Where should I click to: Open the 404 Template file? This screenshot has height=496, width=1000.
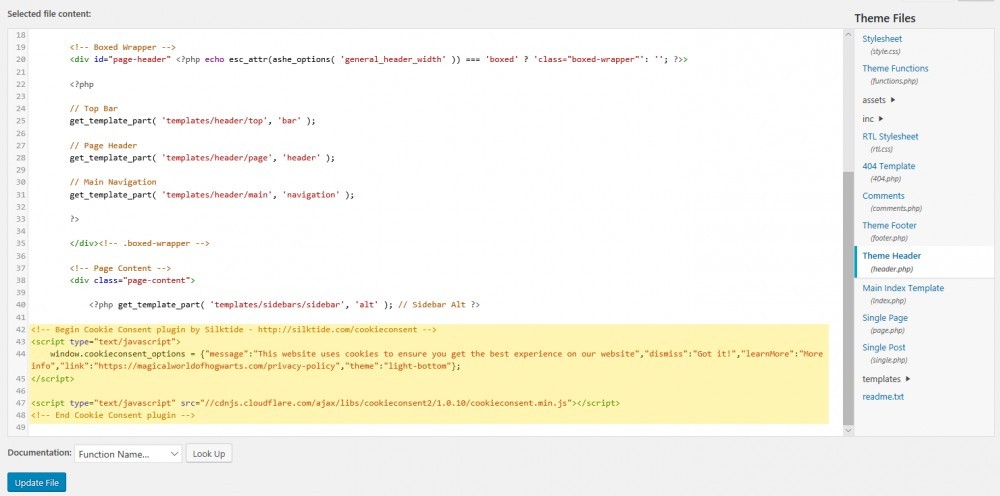pyautogui.click(x=888, y=166)
